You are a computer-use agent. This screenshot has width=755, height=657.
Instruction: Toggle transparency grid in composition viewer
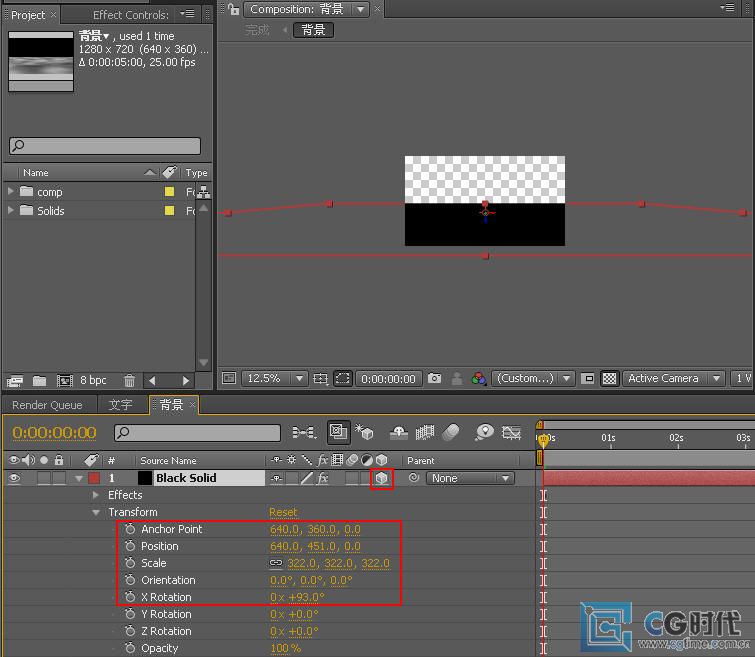610,379
